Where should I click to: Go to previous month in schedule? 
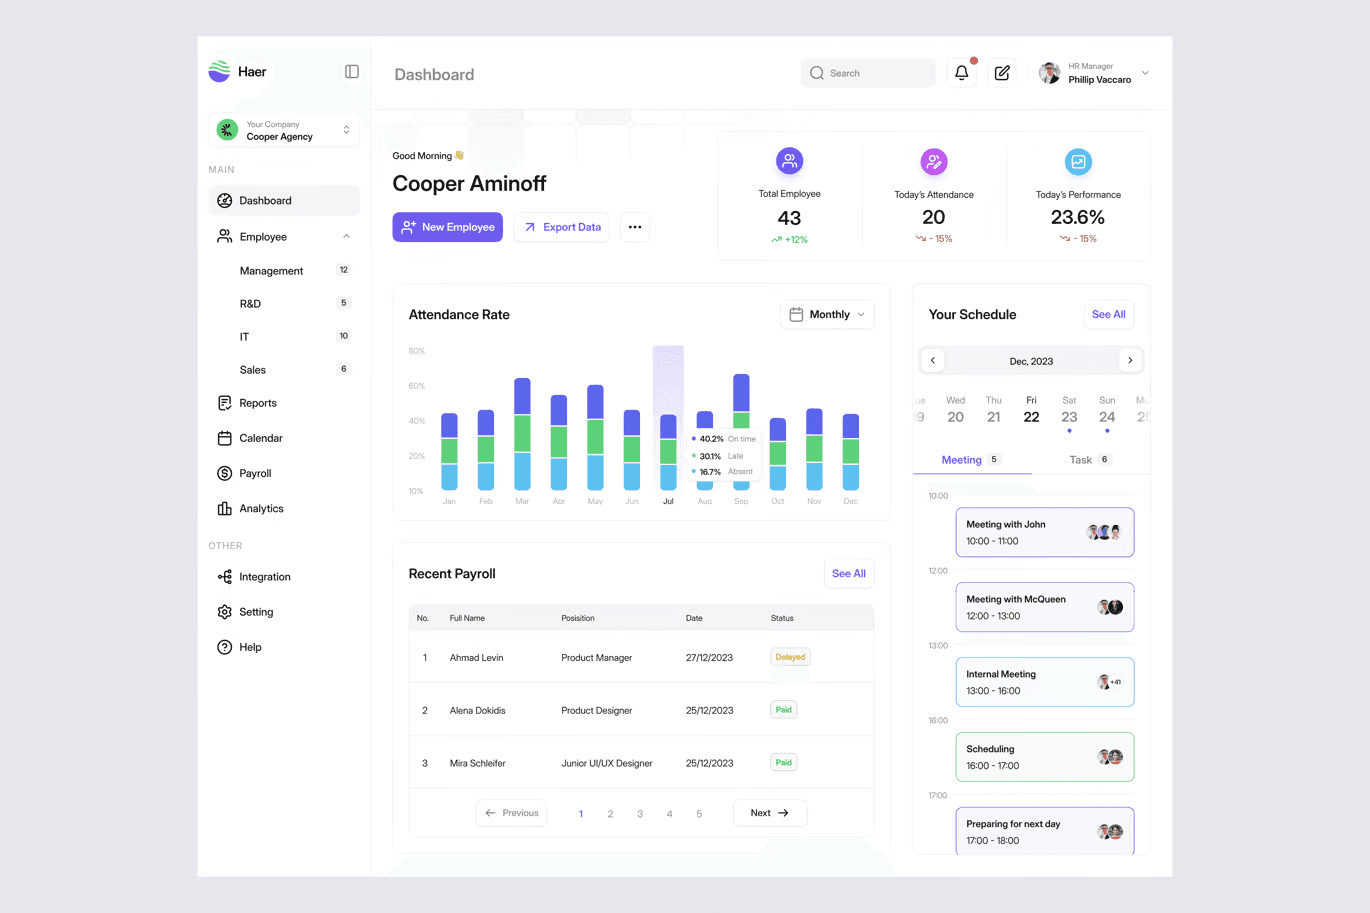coord(933,360)
